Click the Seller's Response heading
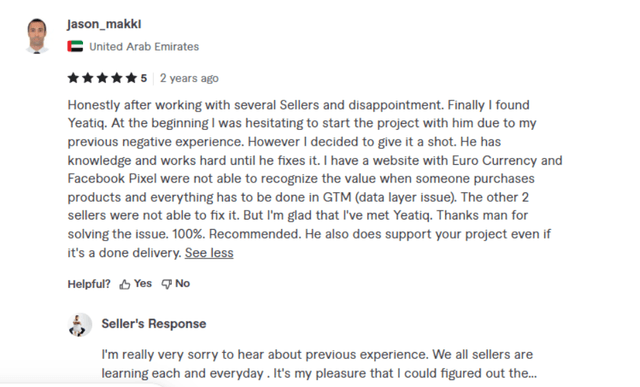The height and width of the screenshot is (387, 640). (154, 324)
